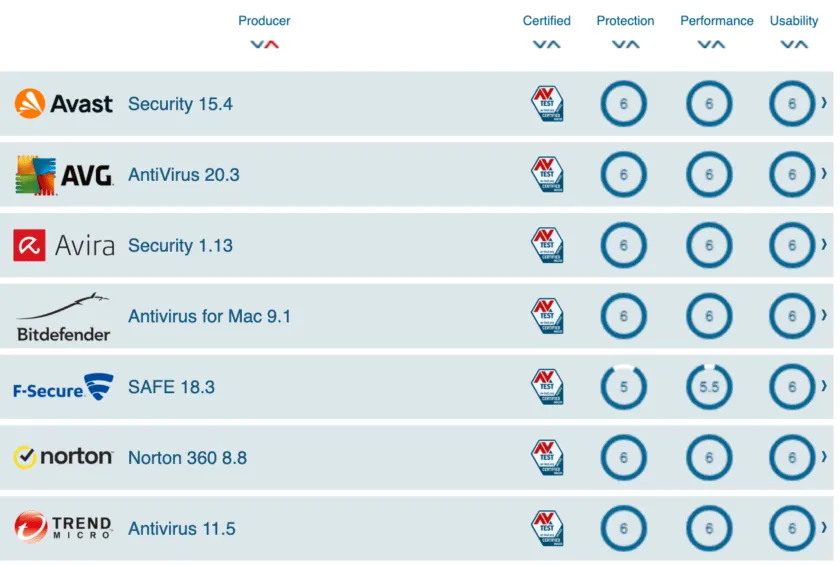Click AV-TEST certified badge for Avast
This screenshot has height=565, width=840.
(547, 104)
